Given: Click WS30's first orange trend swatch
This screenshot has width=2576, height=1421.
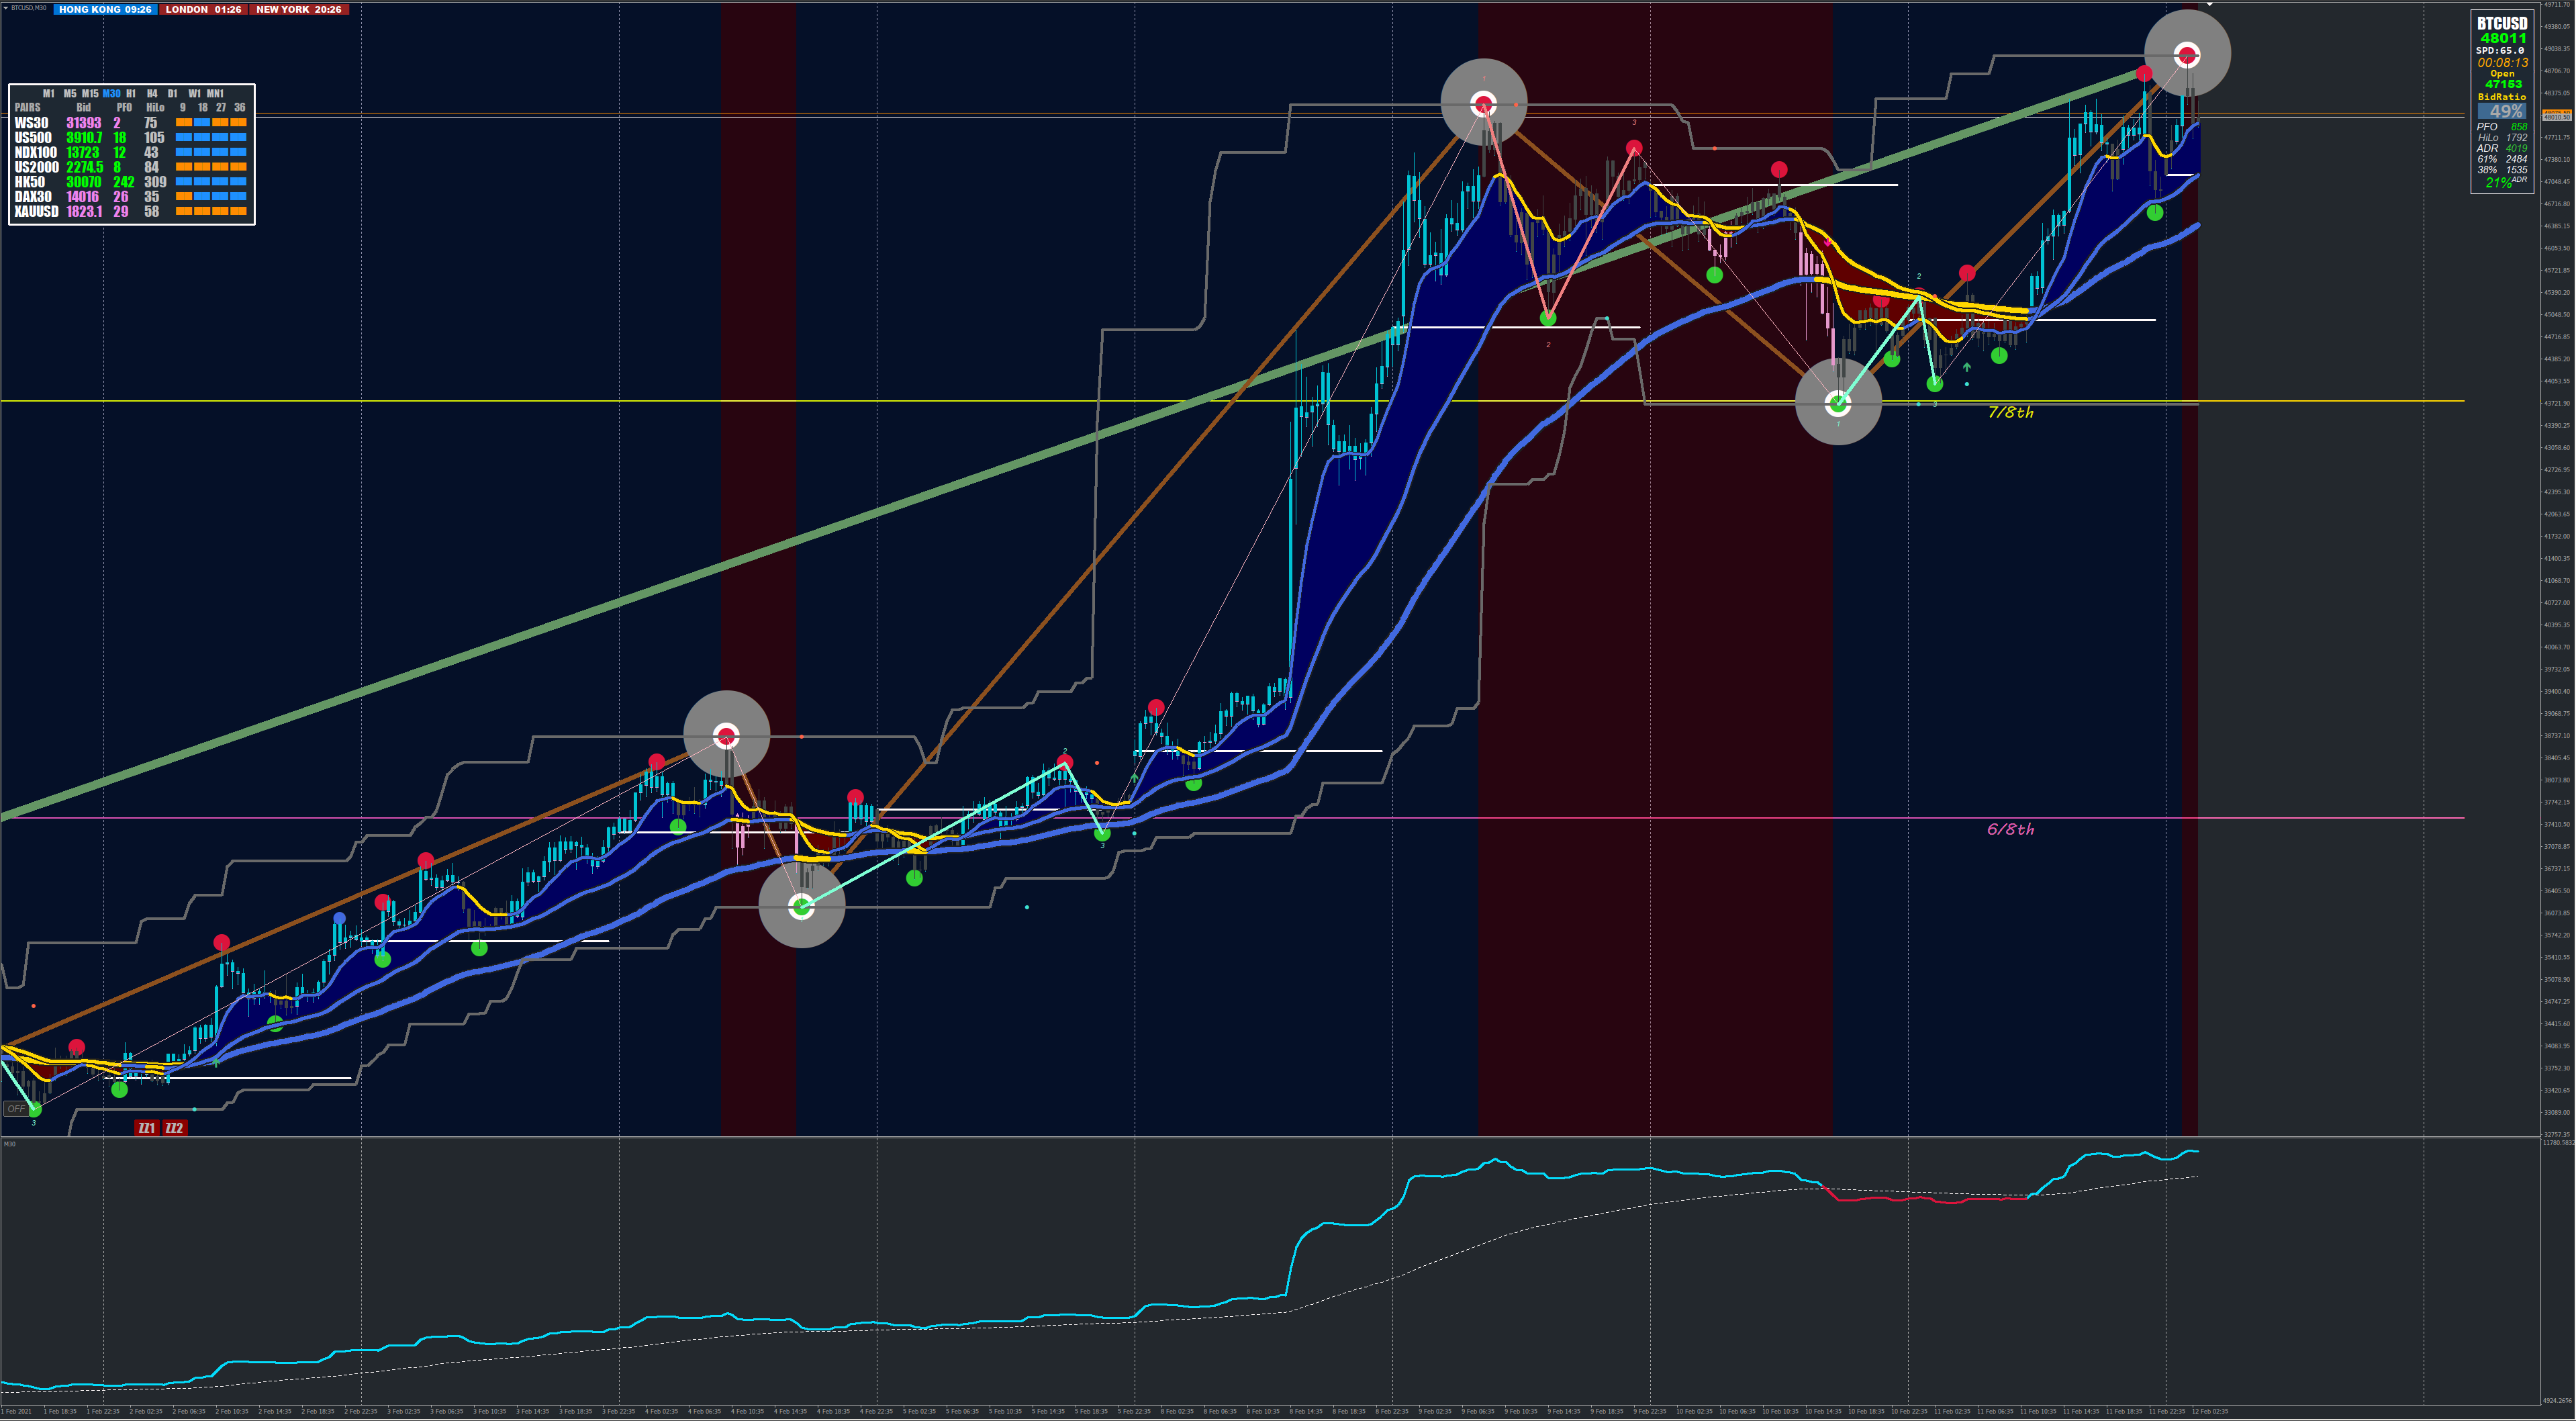Looking at the screenshot, I should pos(183,123).
